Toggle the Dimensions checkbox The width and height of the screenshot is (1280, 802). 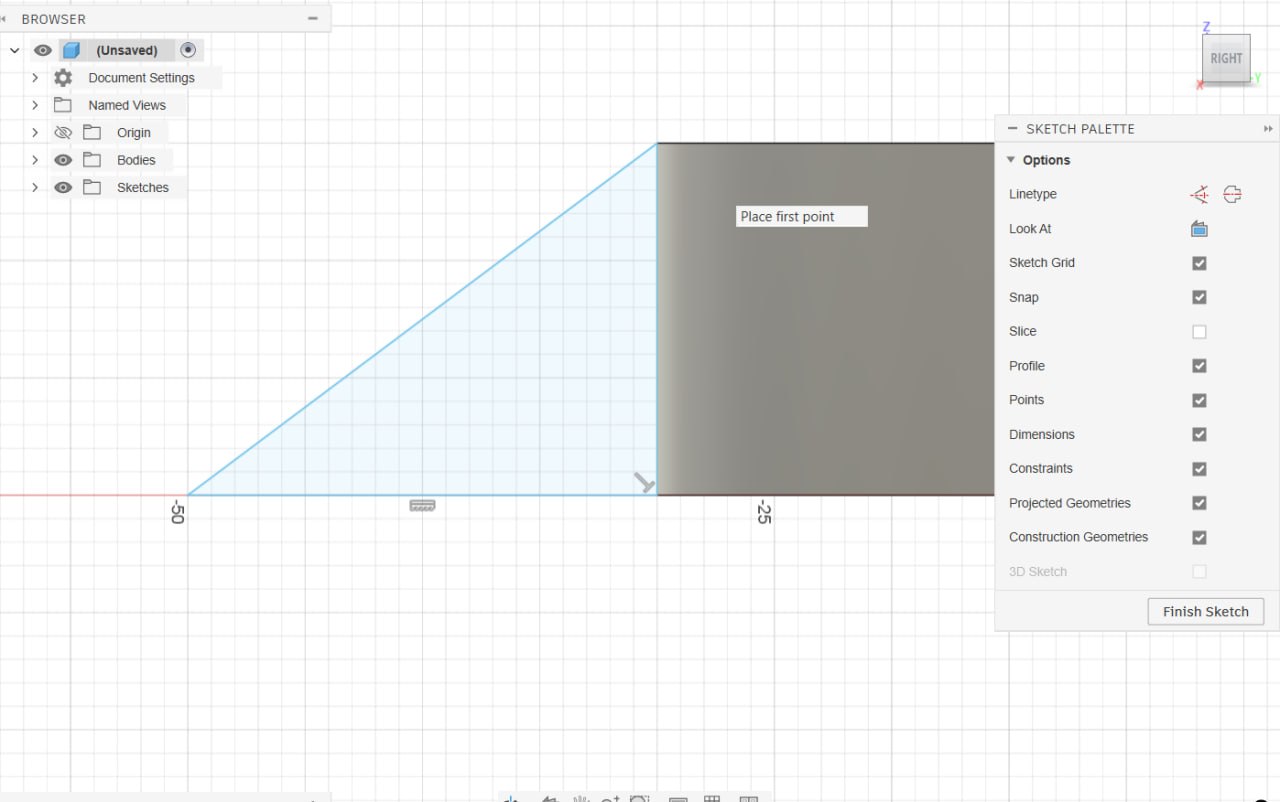click(x=1199, y=435)
